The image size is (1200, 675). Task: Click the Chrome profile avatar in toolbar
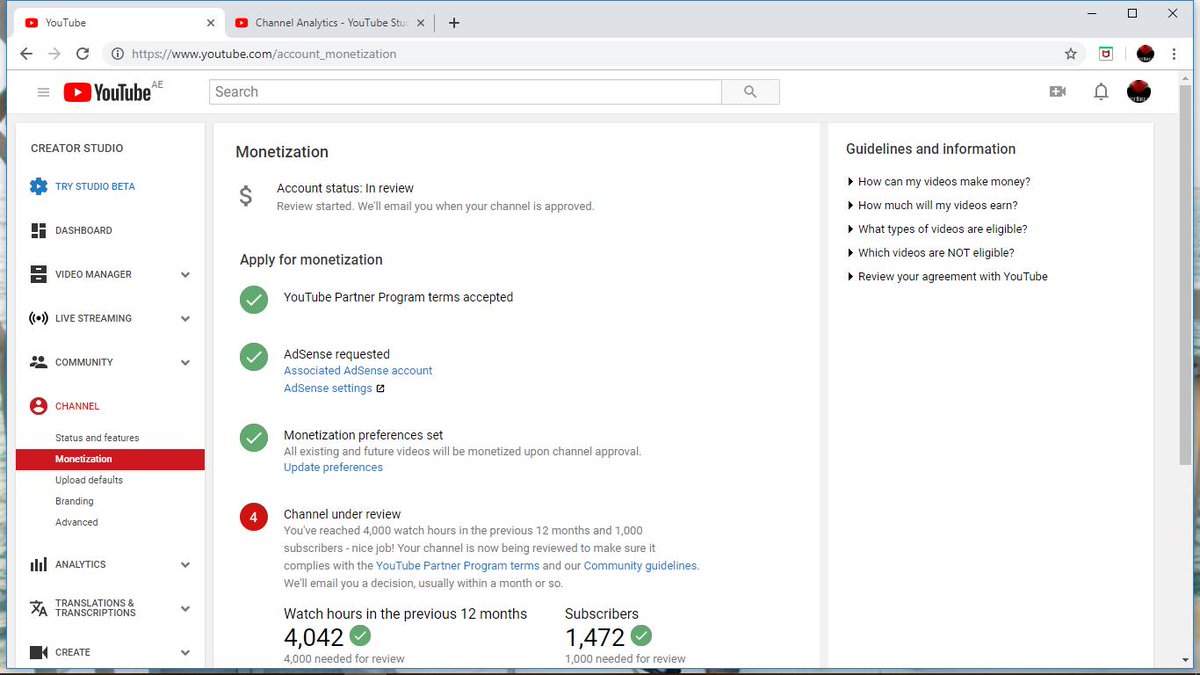pyautogui.click(x=1145, y=54)
